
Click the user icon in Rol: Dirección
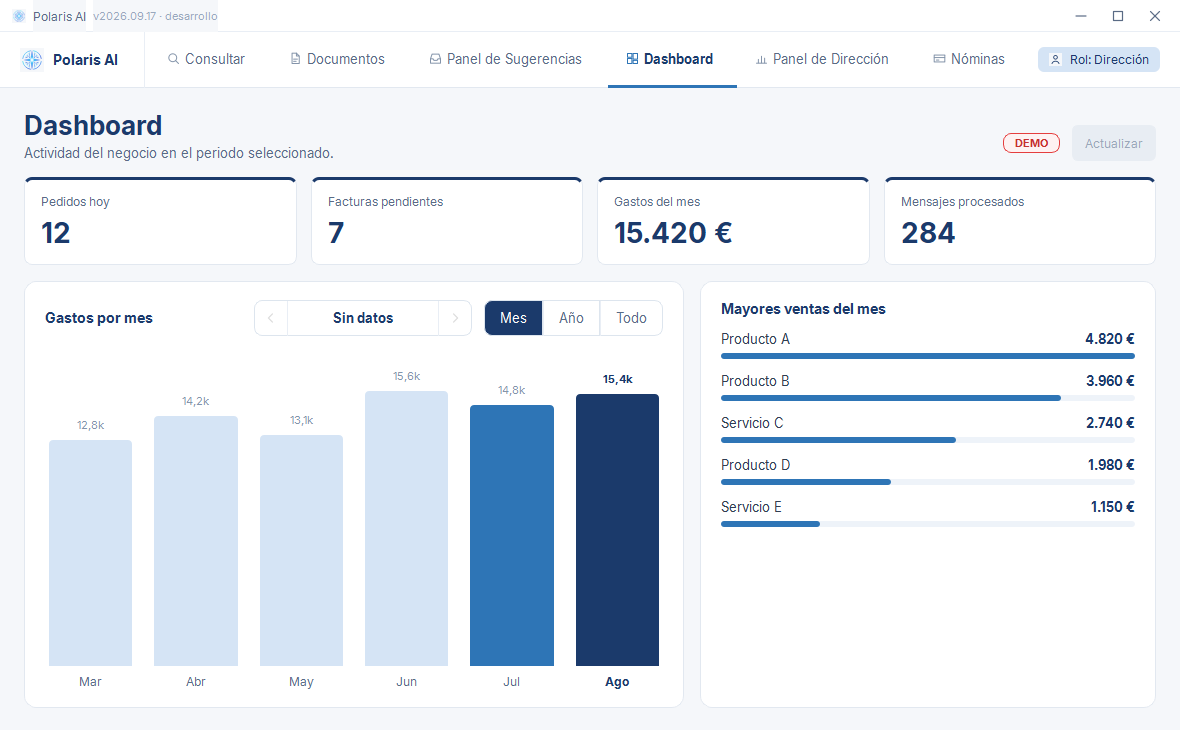click(x=1055, y=59)
